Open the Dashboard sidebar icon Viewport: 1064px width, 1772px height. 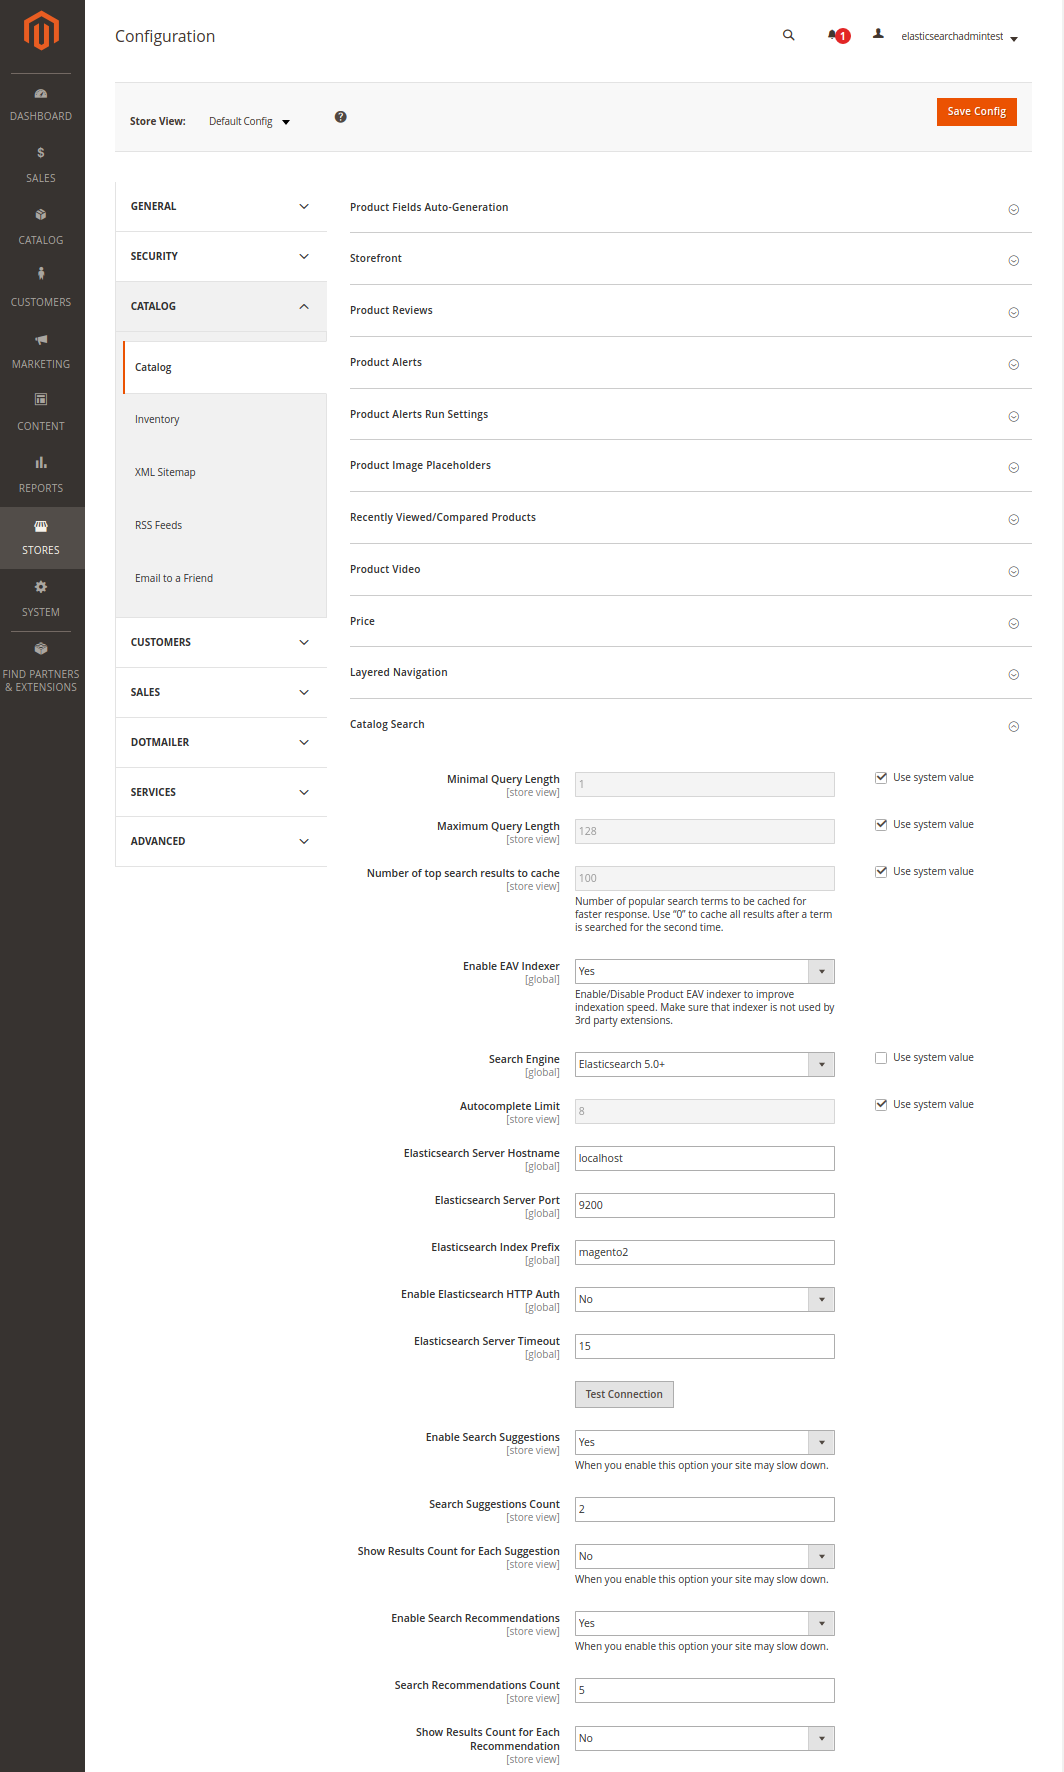click(x=41, y=94)
